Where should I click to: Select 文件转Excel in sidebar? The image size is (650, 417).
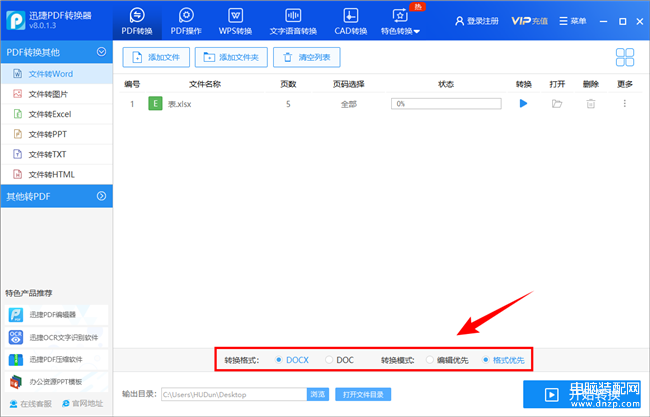56,114
